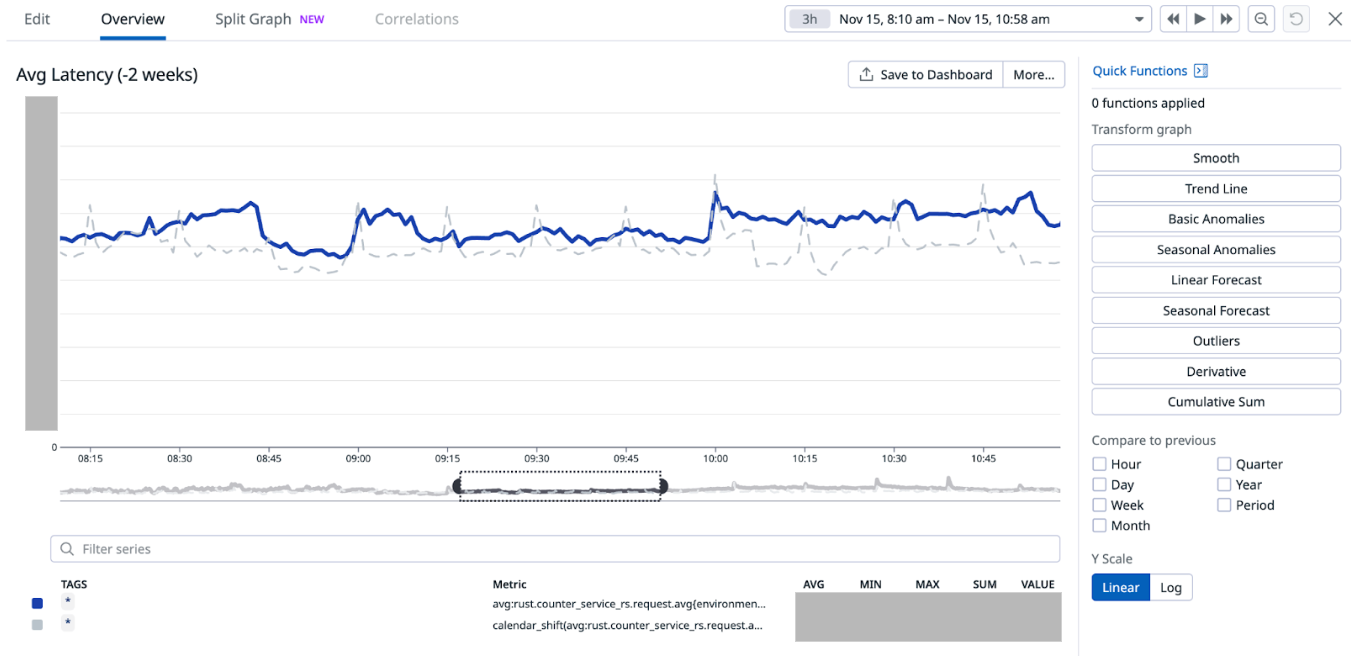Click the gray series color swatch
Image resolution: width=1351 pixels, height=656 pixels.
[37, 625]
